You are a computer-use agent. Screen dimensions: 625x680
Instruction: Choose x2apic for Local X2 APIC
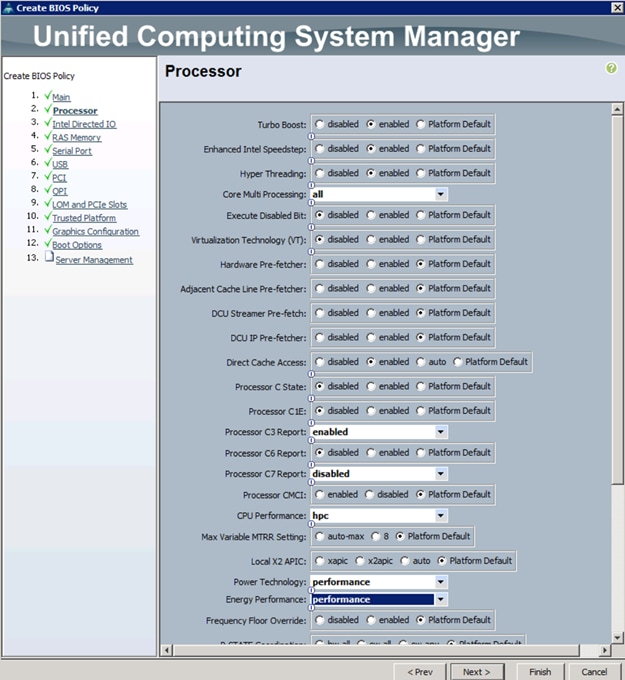(x=360, y=561)
